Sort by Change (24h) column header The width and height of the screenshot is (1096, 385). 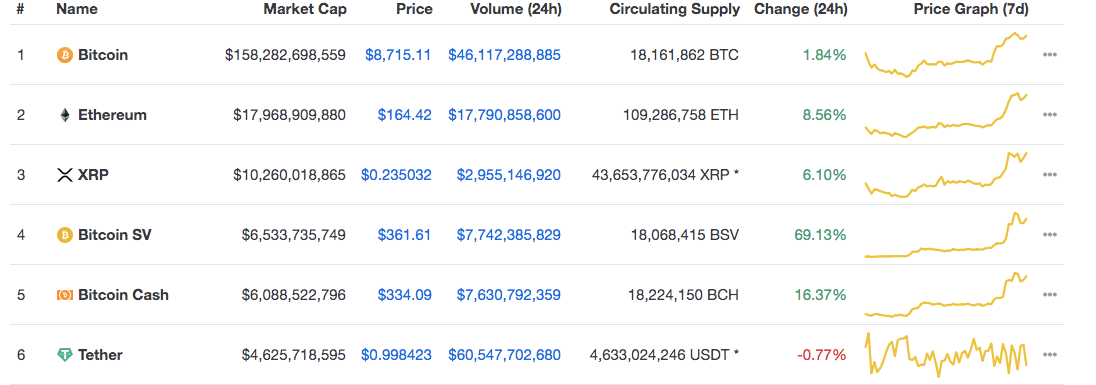coord(800,9)
